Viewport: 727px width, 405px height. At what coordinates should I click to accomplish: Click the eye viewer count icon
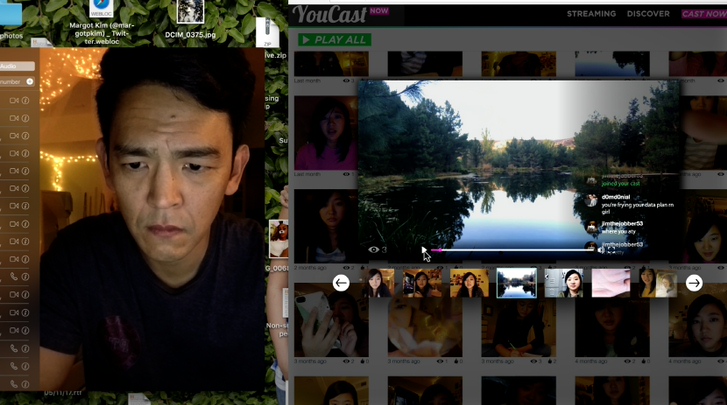coord(373,250)
